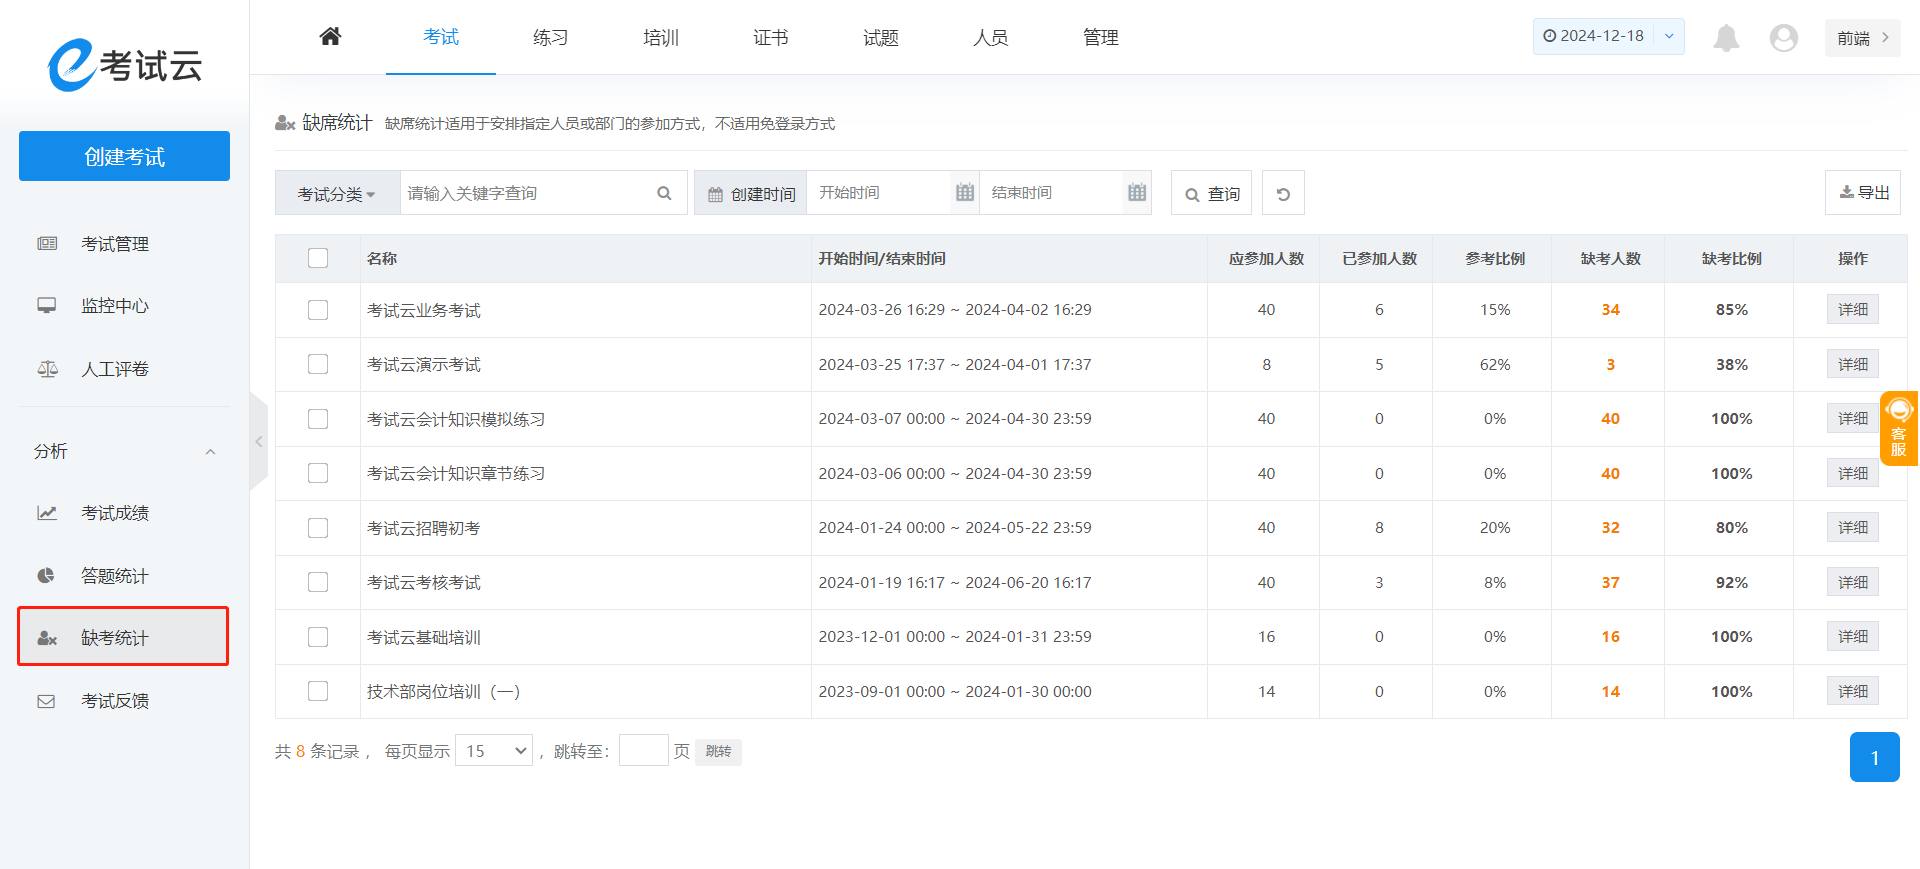Collapse the sidebar with the arrow handle
The height and width of the screenshot is (869, 1920).
point(259,441)
